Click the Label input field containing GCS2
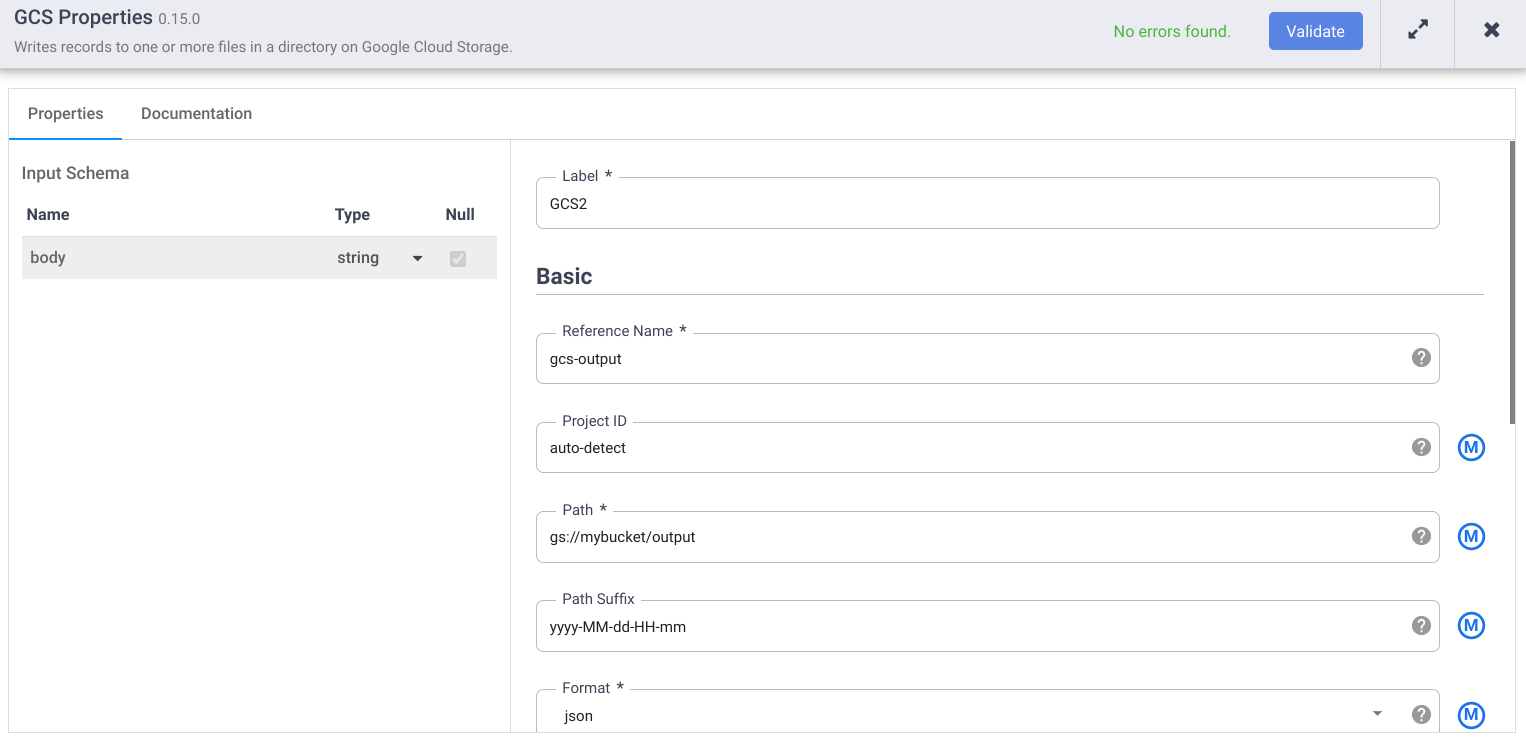Viewport: 1526px width, 744px height. pyautogui.click(x=987, y=204)
